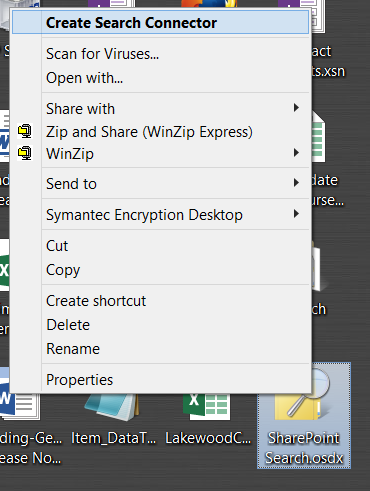370x491 pixels.
Task: Select Scan for Viruses option
Action: pos(160,54)
